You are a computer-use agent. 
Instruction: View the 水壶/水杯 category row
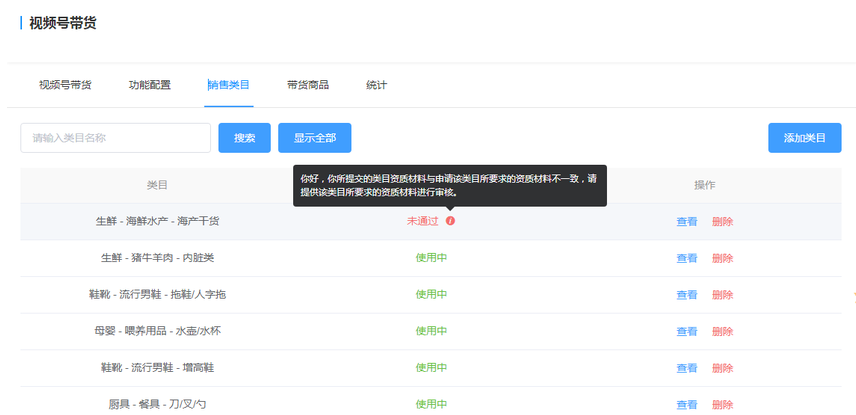coord(687,331)
